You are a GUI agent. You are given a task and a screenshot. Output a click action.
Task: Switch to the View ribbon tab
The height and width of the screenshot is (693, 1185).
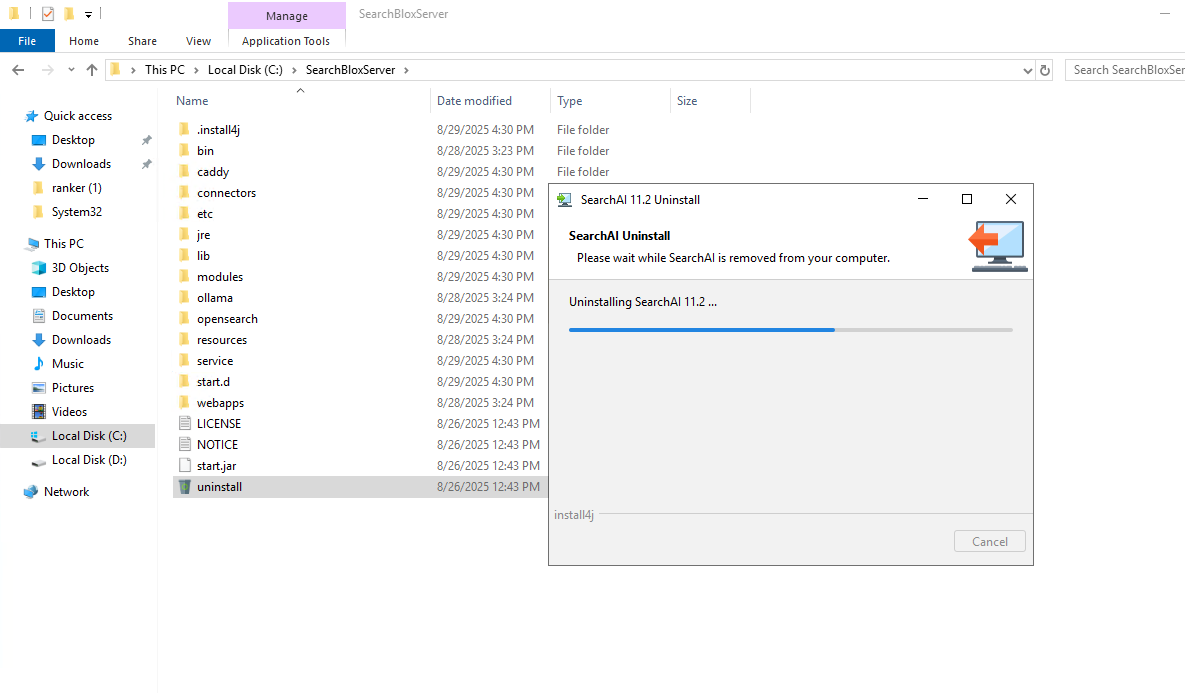tap(199, 41)
